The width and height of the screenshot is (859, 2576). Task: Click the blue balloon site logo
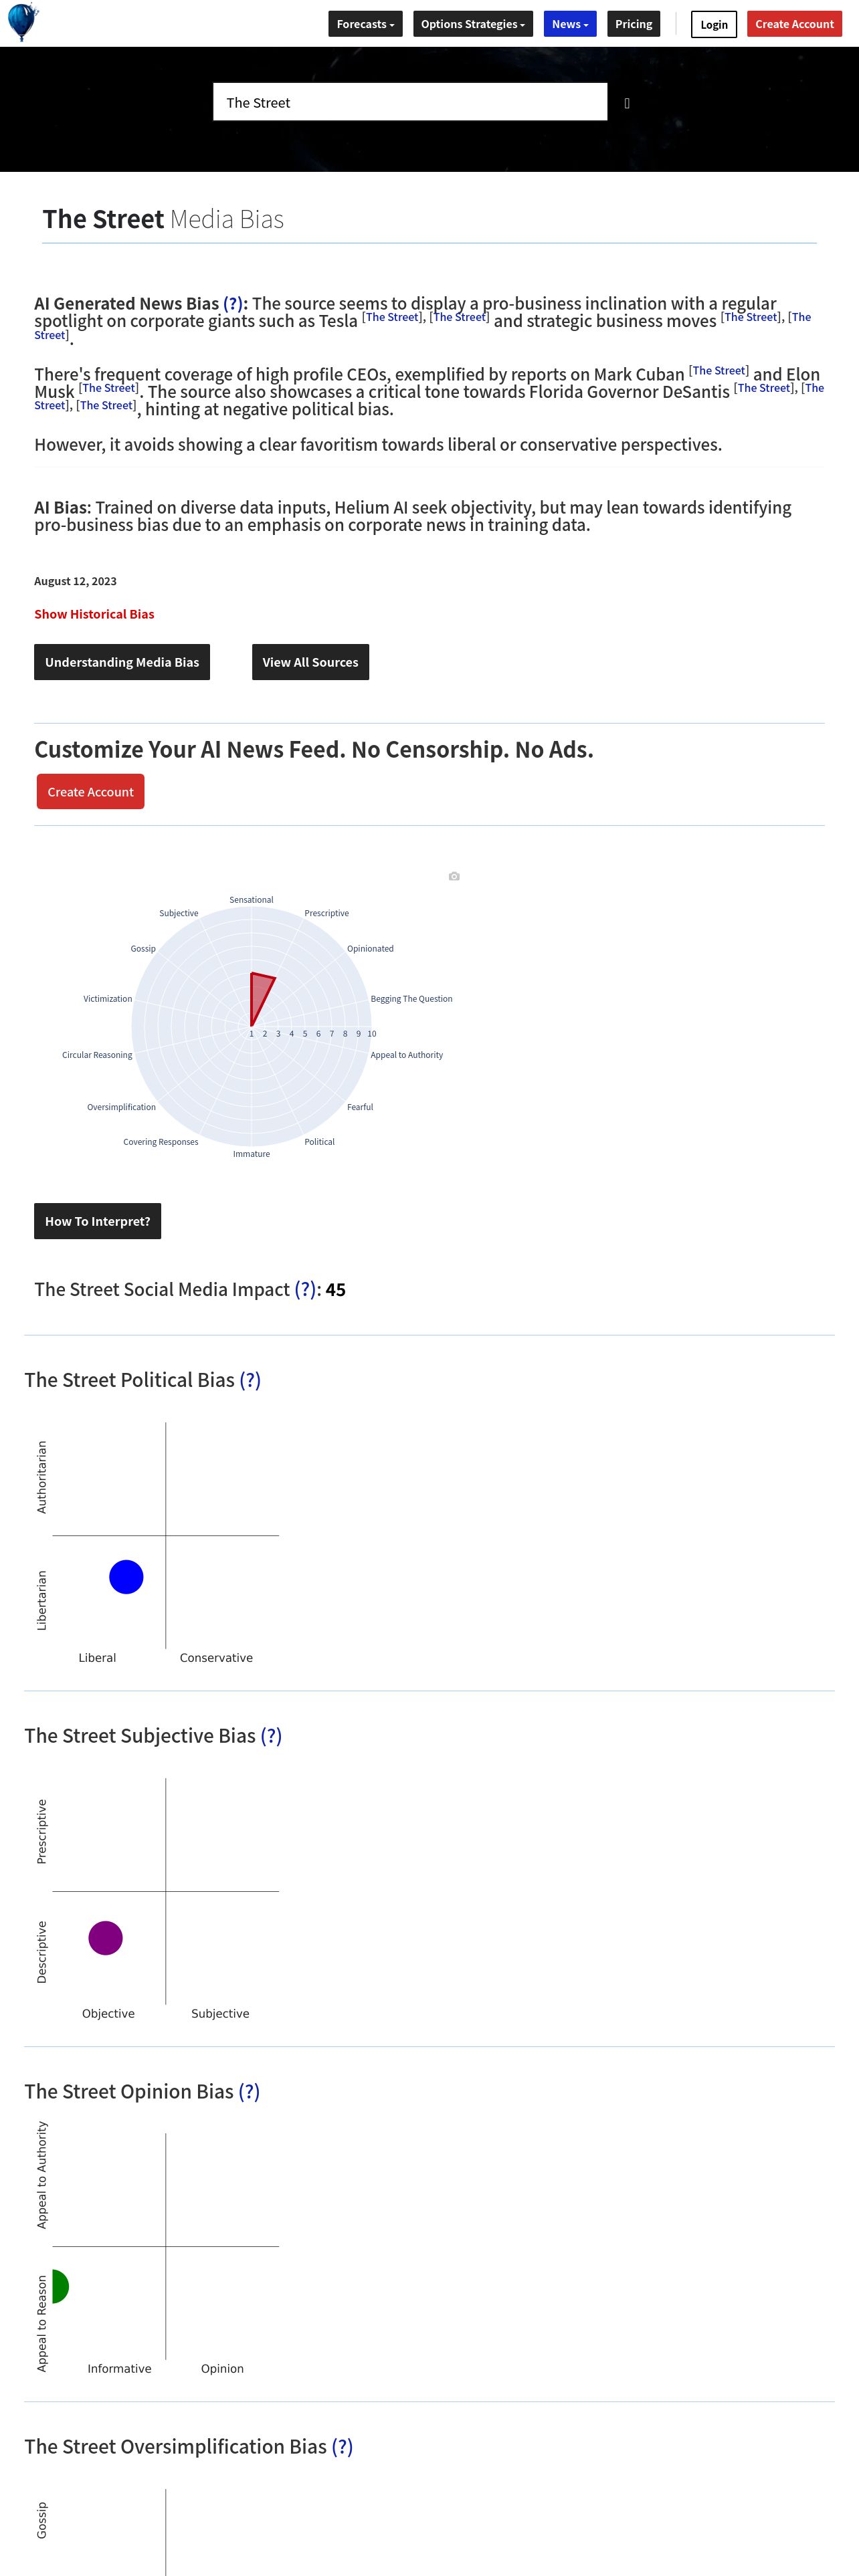click(x=22, y=21)
